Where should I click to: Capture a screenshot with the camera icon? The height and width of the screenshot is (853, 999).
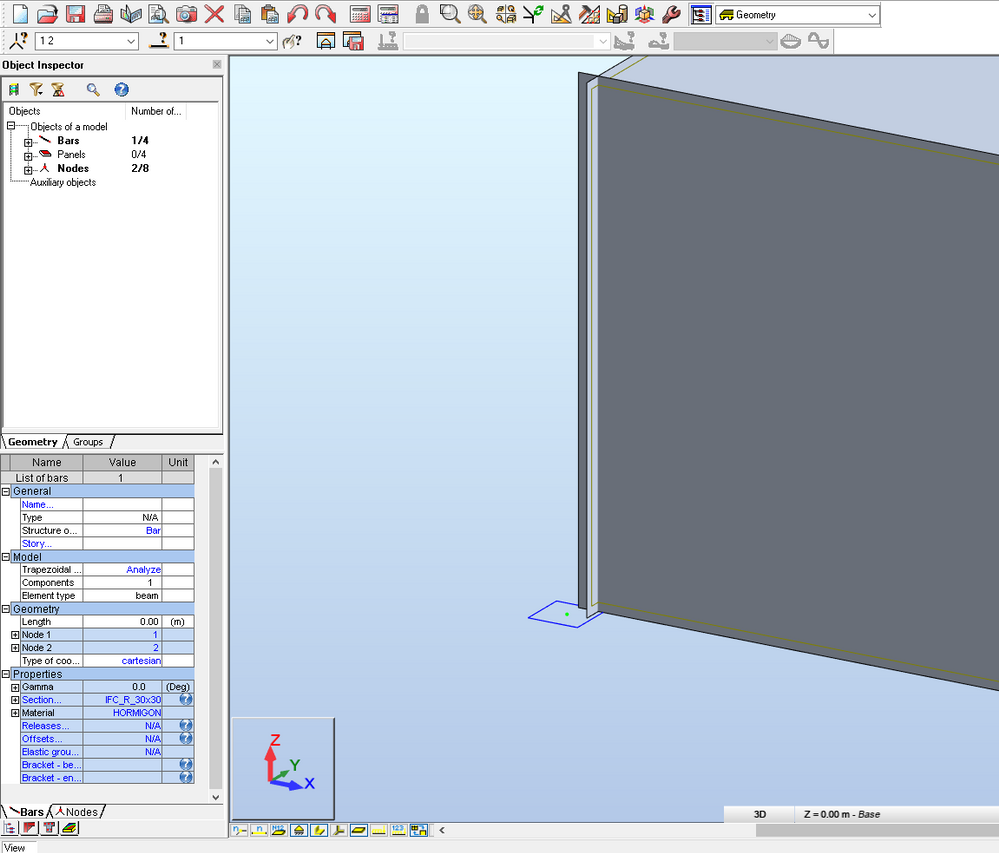click(185, 13)
